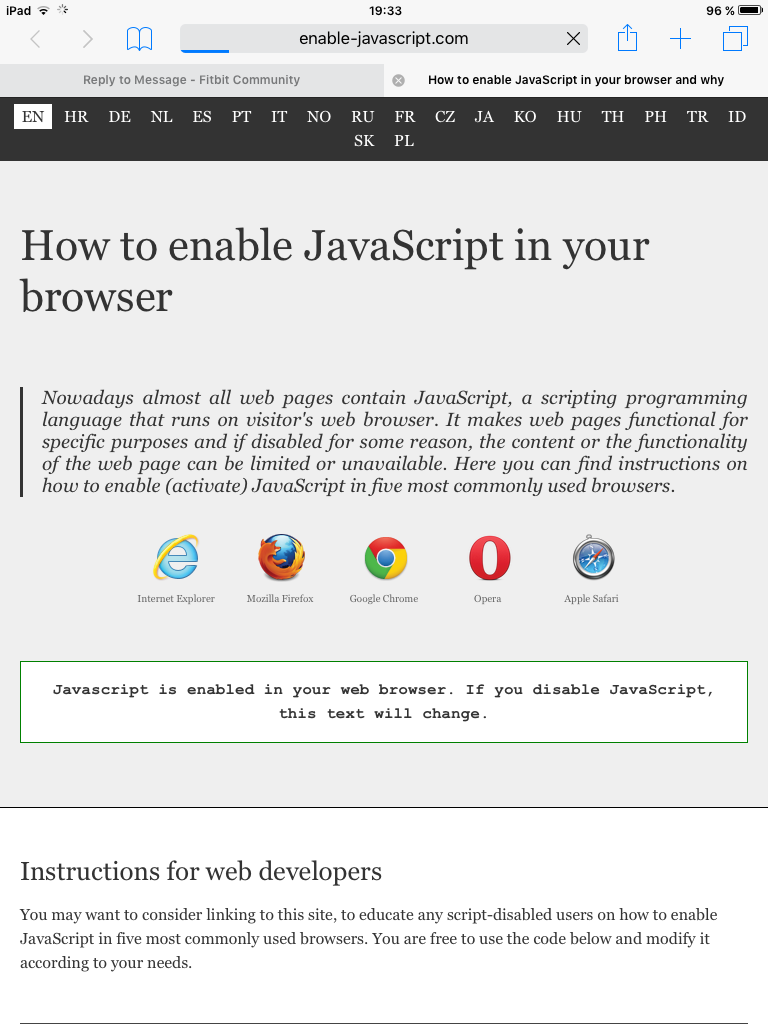Select the Internet Explorer icon
This screenshot has height=1024, width=768.
click(x=176, y=558)
